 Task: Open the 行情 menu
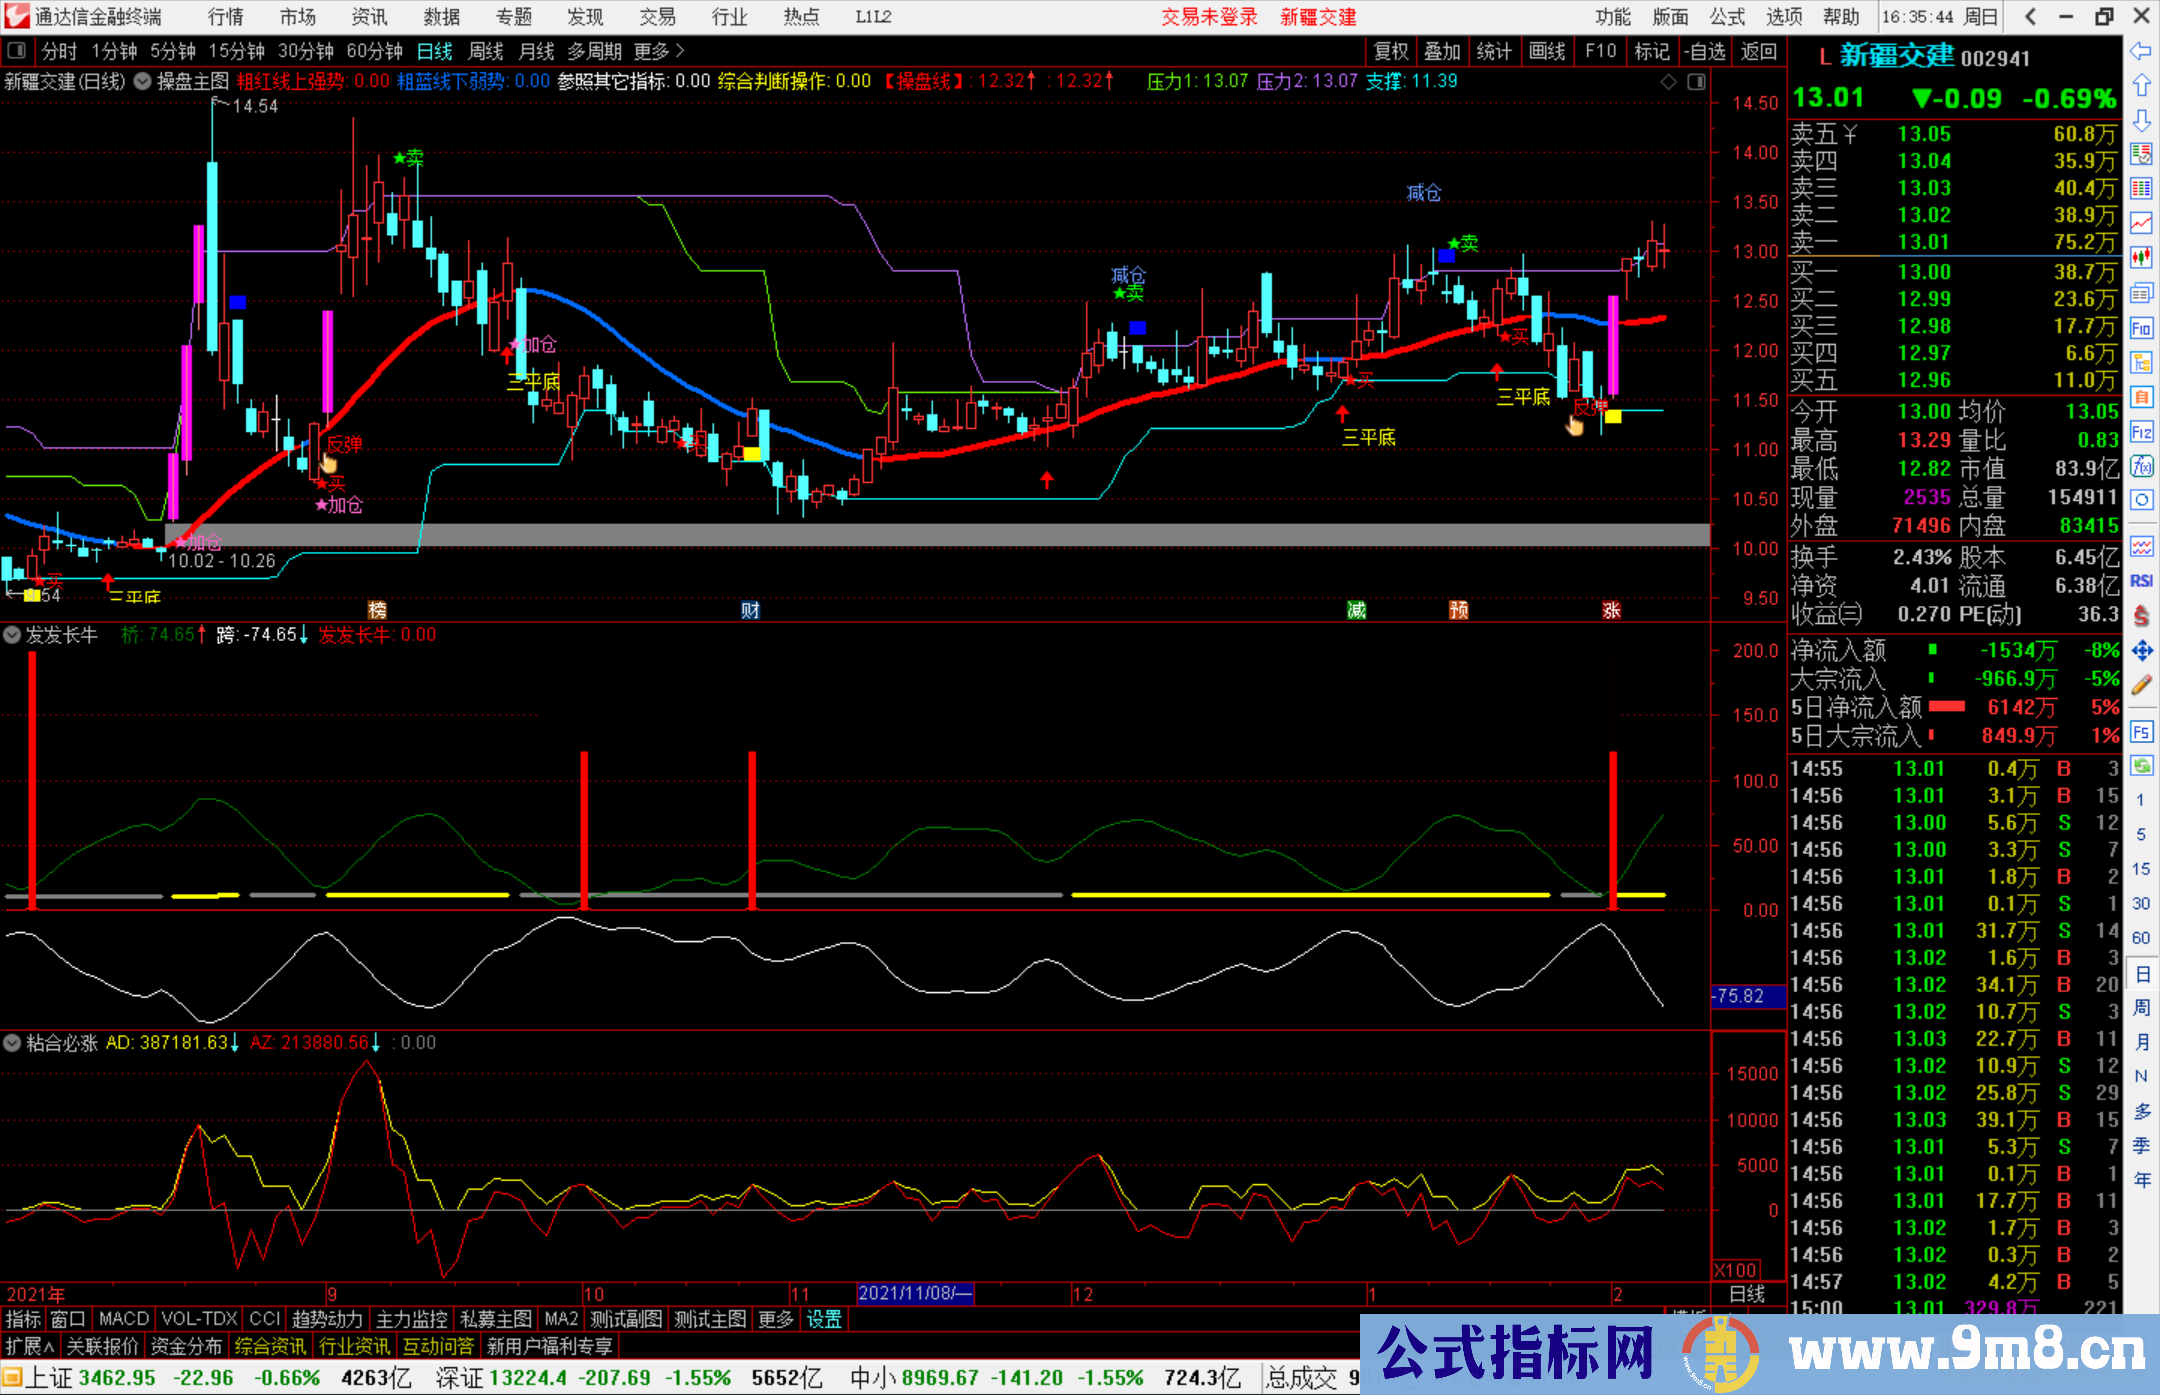[226, 17]
